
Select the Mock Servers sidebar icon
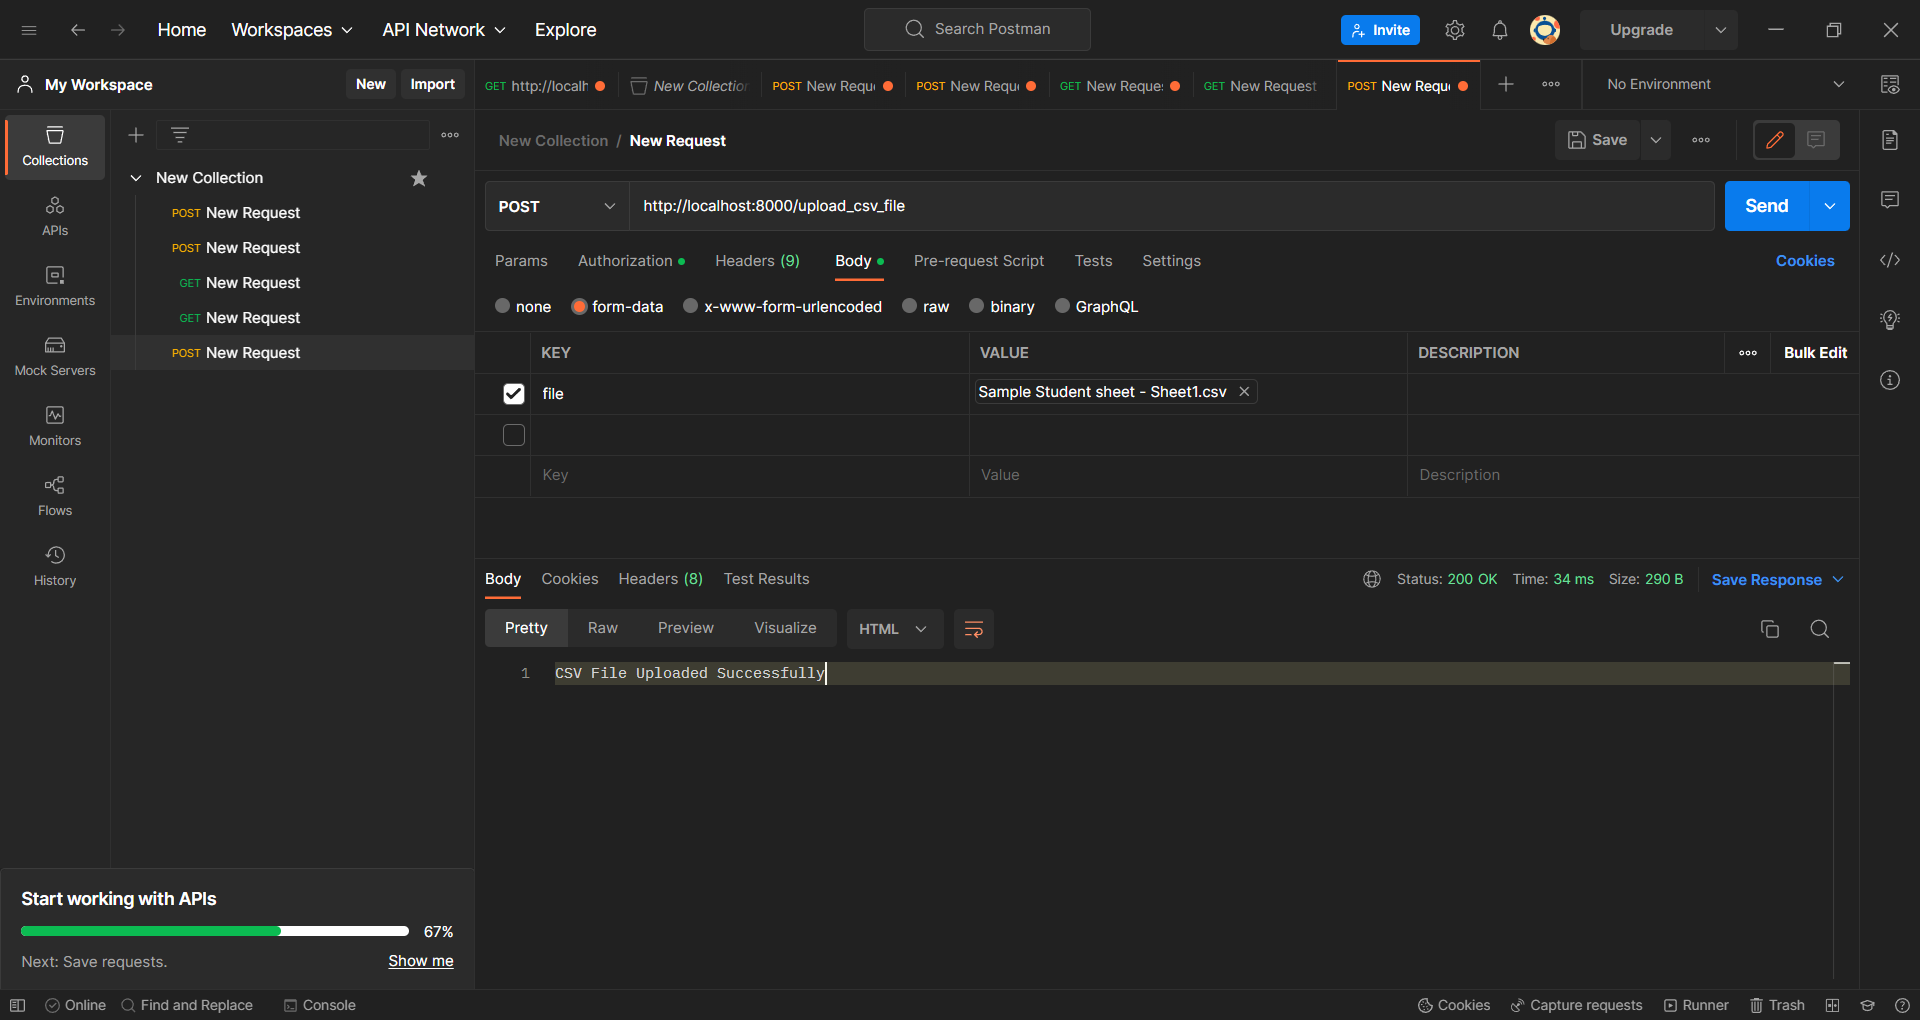[54, 357]
